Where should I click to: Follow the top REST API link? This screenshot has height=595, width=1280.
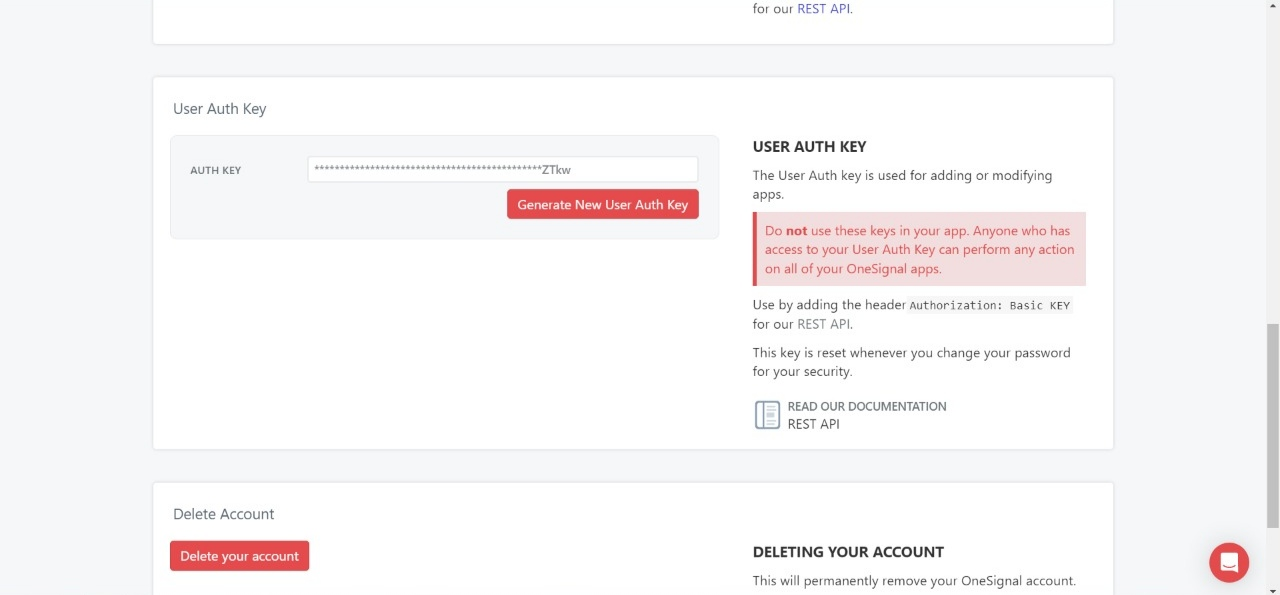pos(823,8)
